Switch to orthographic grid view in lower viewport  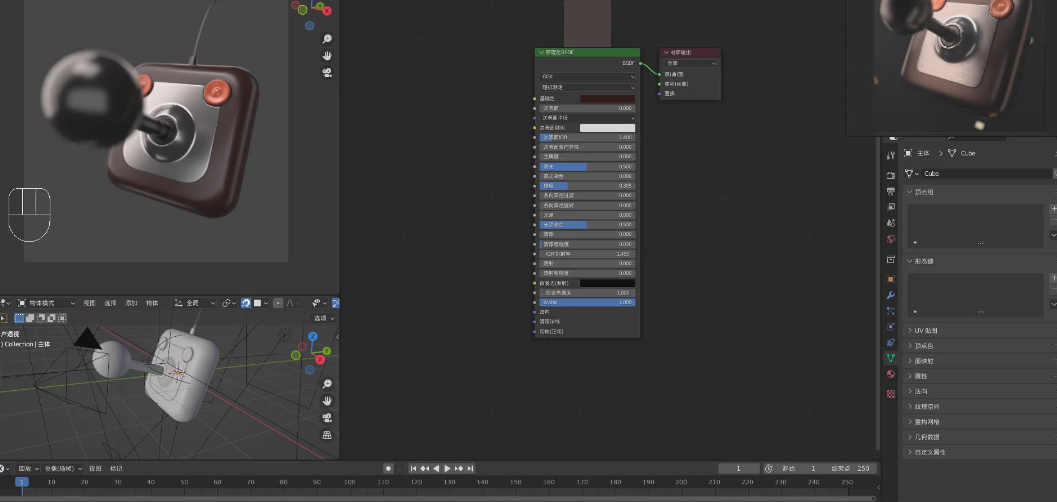click(x=327, y=435)
